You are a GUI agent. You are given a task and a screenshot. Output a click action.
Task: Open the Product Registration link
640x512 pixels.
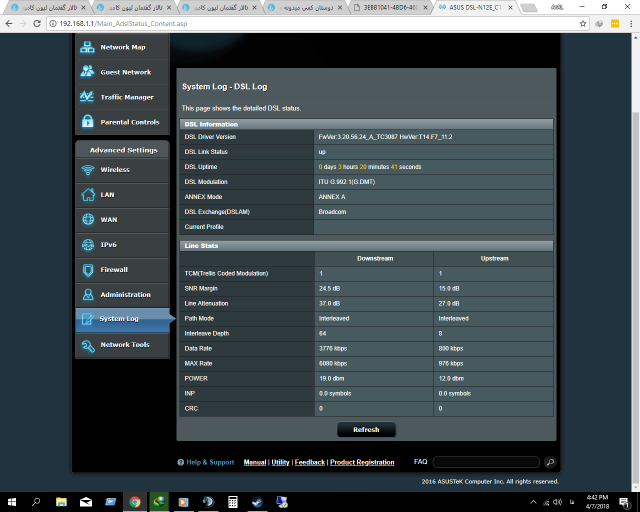pos(362,462)
